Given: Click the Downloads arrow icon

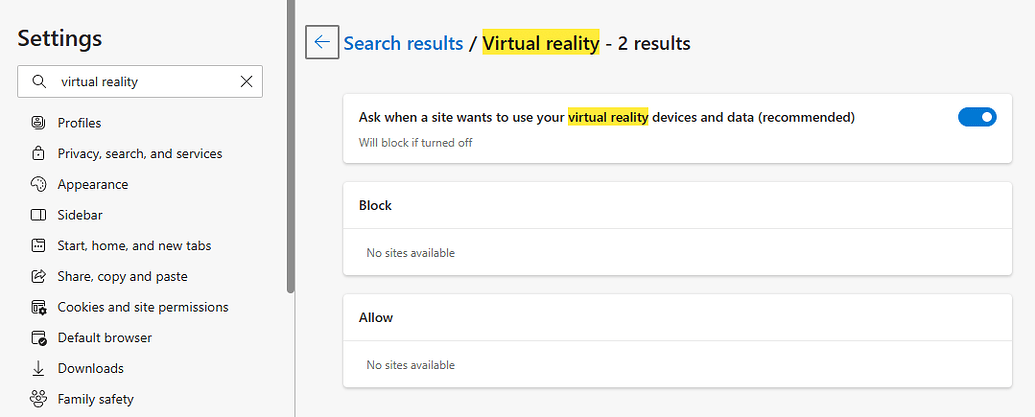Looking at the screenshot, I should [39, 368].
